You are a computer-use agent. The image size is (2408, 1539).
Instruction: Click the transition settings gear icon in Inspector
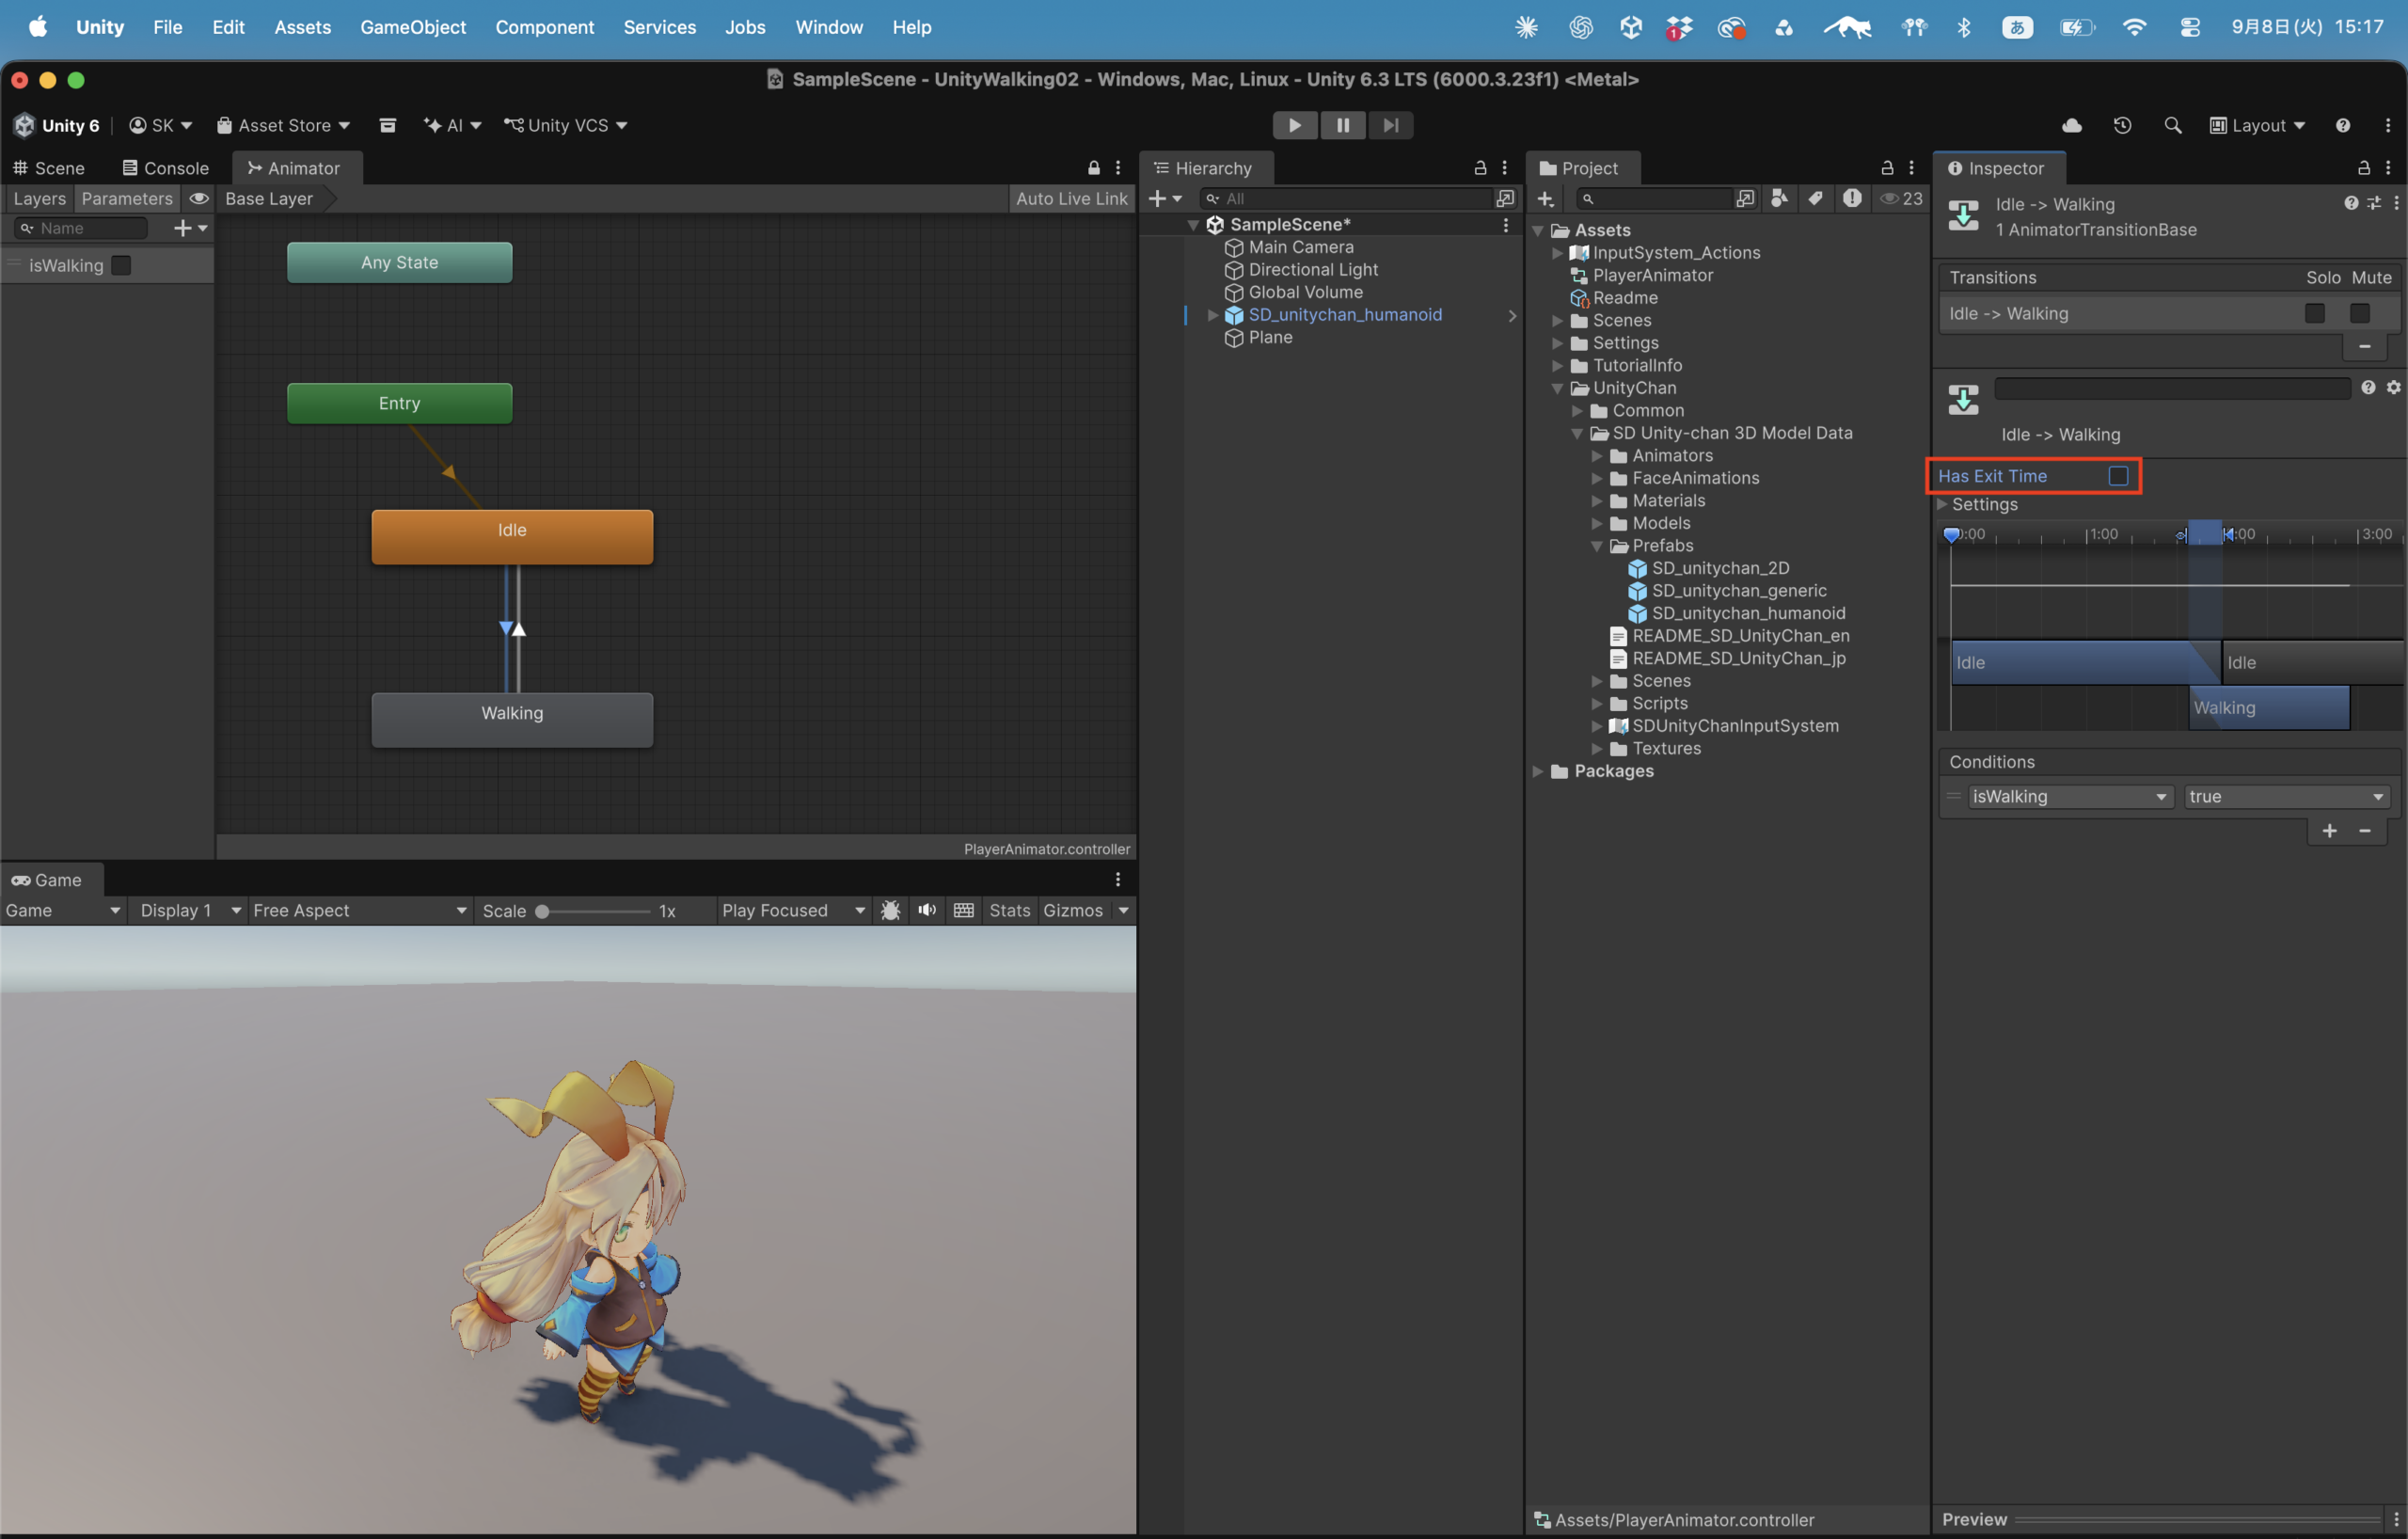tap(2393, 388)
